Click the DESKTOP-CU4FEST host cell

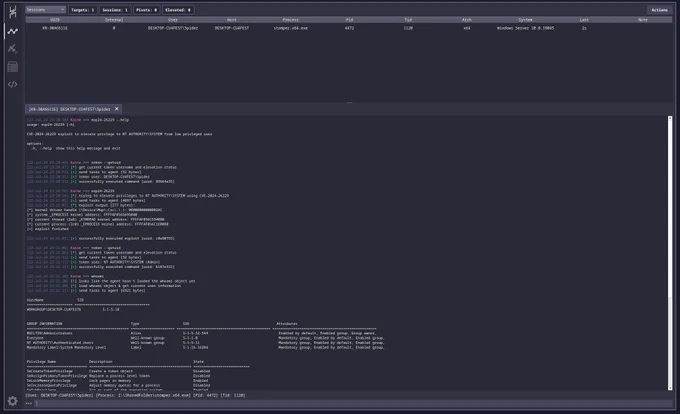(x=232, y=28)
